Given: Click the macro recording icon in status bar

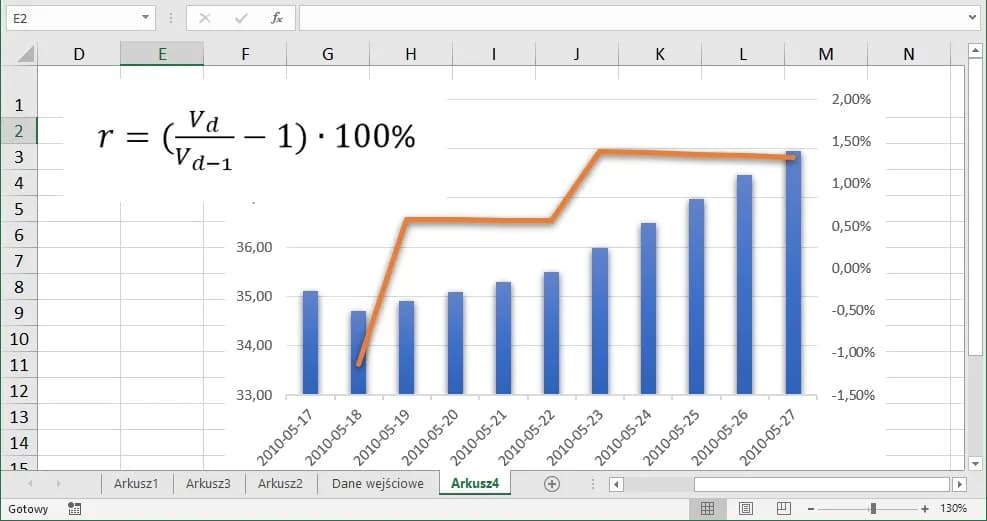Looking at the screenshot, I should pos(74,509).
